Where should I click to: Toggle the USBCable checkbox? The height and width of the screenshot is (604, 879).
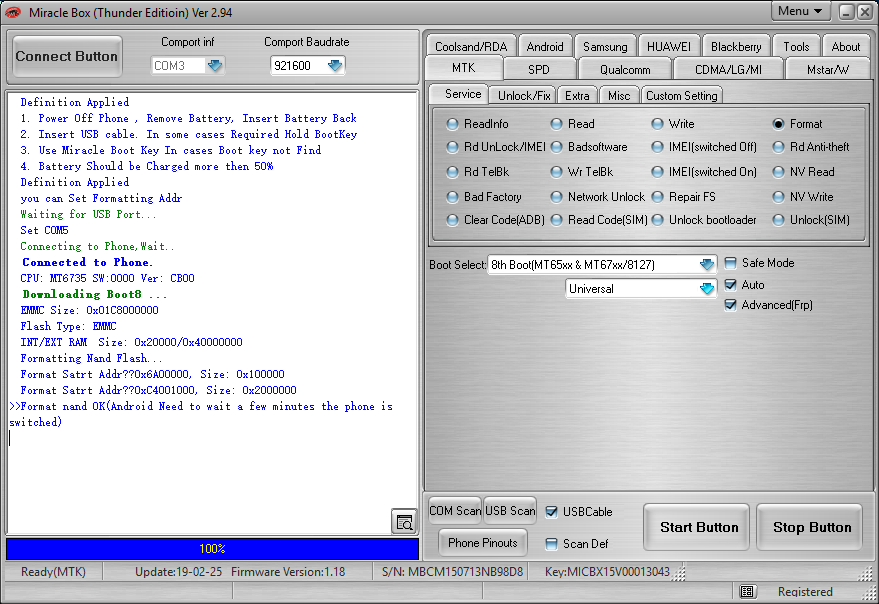pyautogui.click(x=552, y=511)
